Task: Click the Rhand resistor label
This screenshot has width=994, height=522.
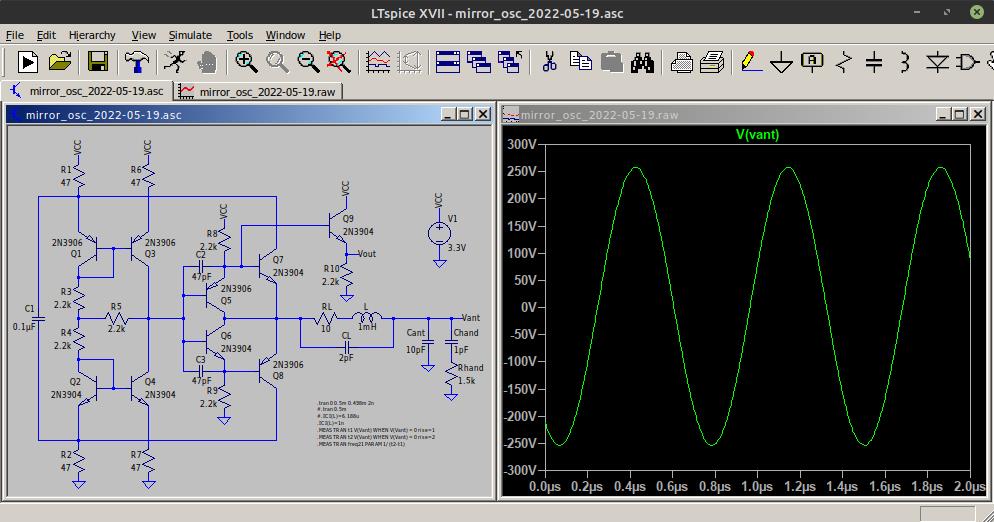Action: point(470,368)
